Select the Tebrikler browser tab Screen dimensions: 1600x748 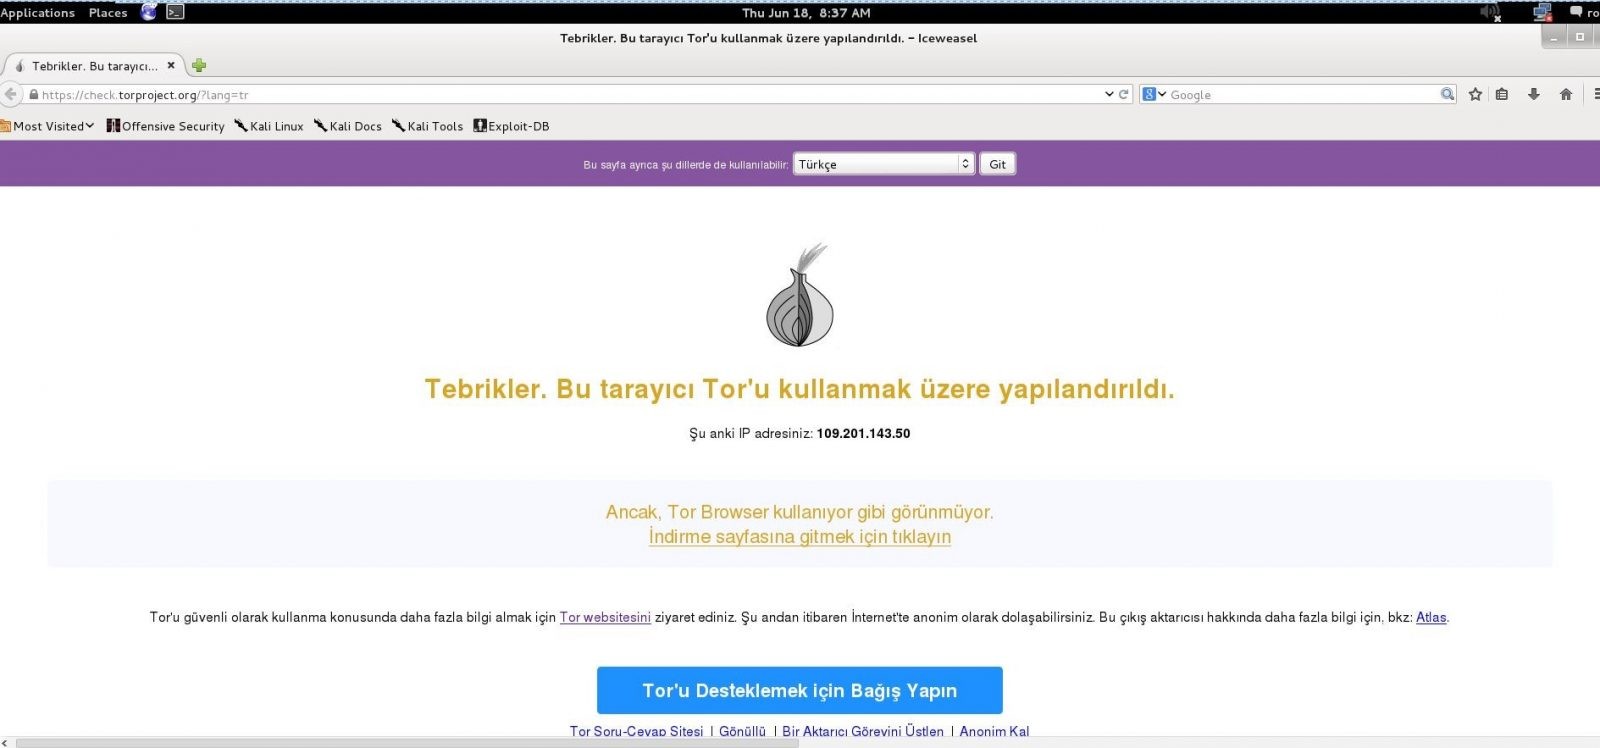pos(94,66)
